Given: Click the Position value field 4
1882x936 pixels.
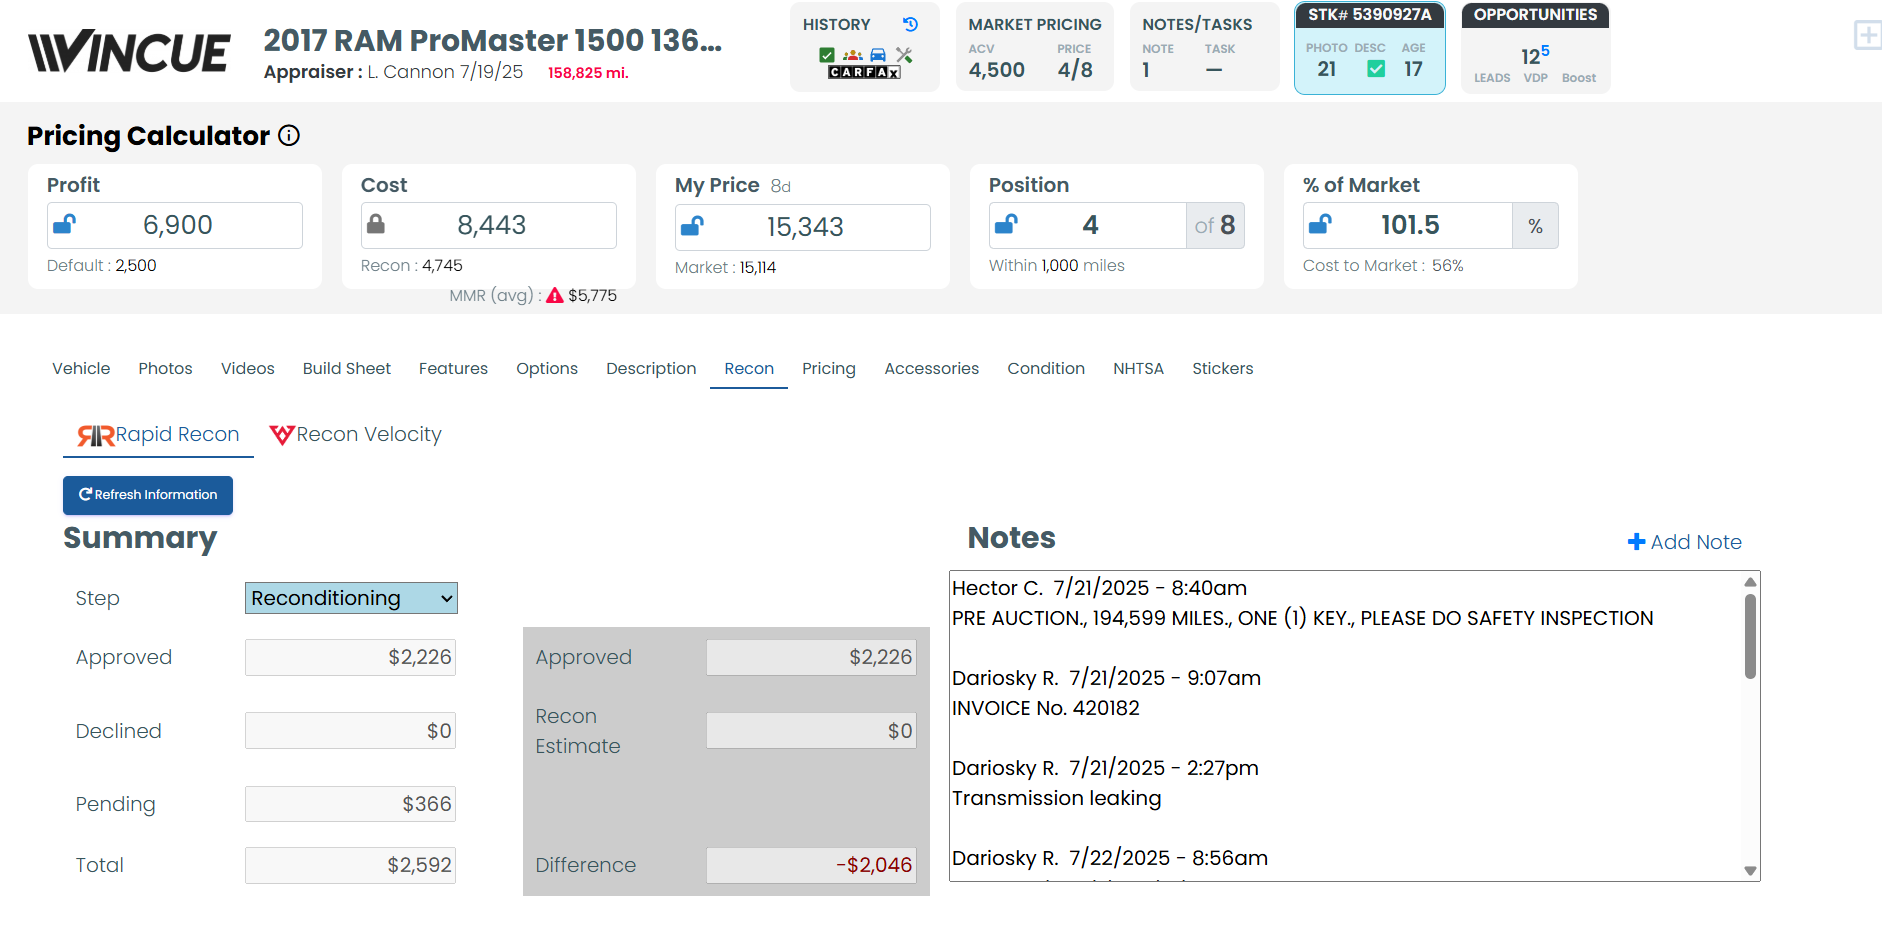Looking at the screenshot, I should click(x=1088, y=225).
